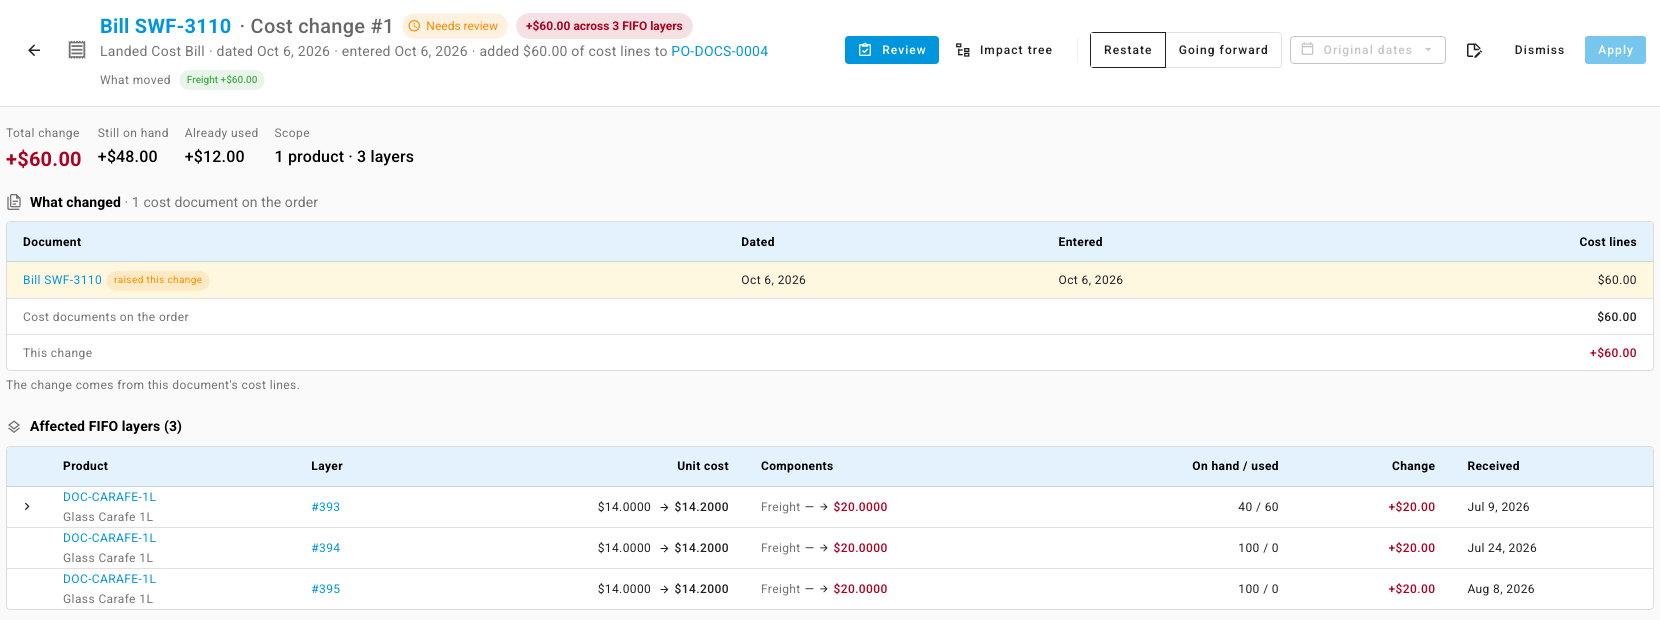Open FIFO layer #393
Screen dimensions: 1660x620
326,507
